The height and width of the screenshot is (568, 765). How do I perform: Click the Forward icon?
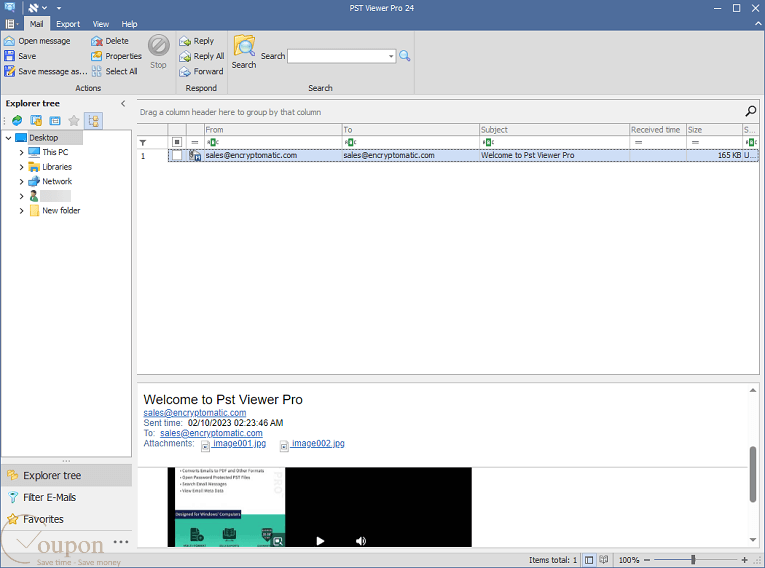click(184, 71)
